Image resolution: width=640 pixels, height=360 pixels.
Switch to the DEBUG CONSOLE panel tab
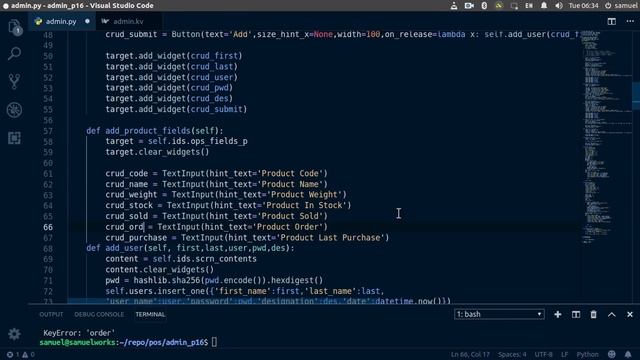coord(99,314)
